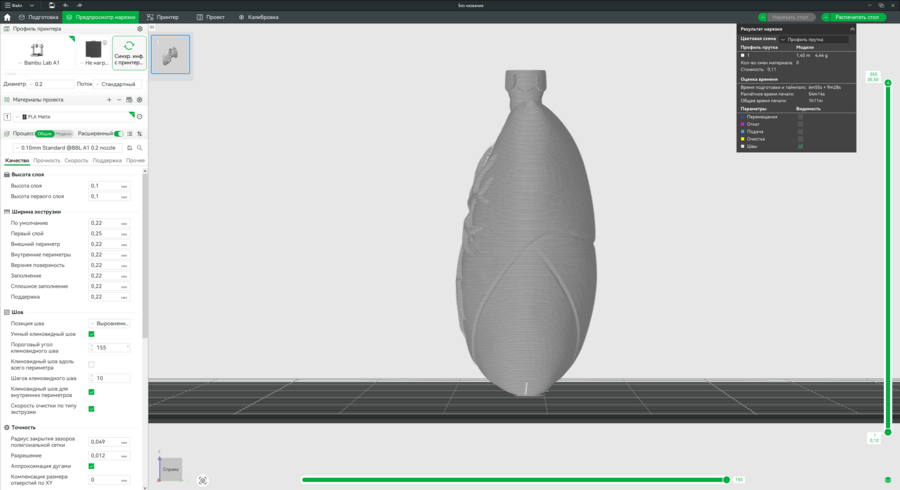Screen dimensions: 900x490
Task: Open print plate options dropdown arrow
Action: (825, 17)
